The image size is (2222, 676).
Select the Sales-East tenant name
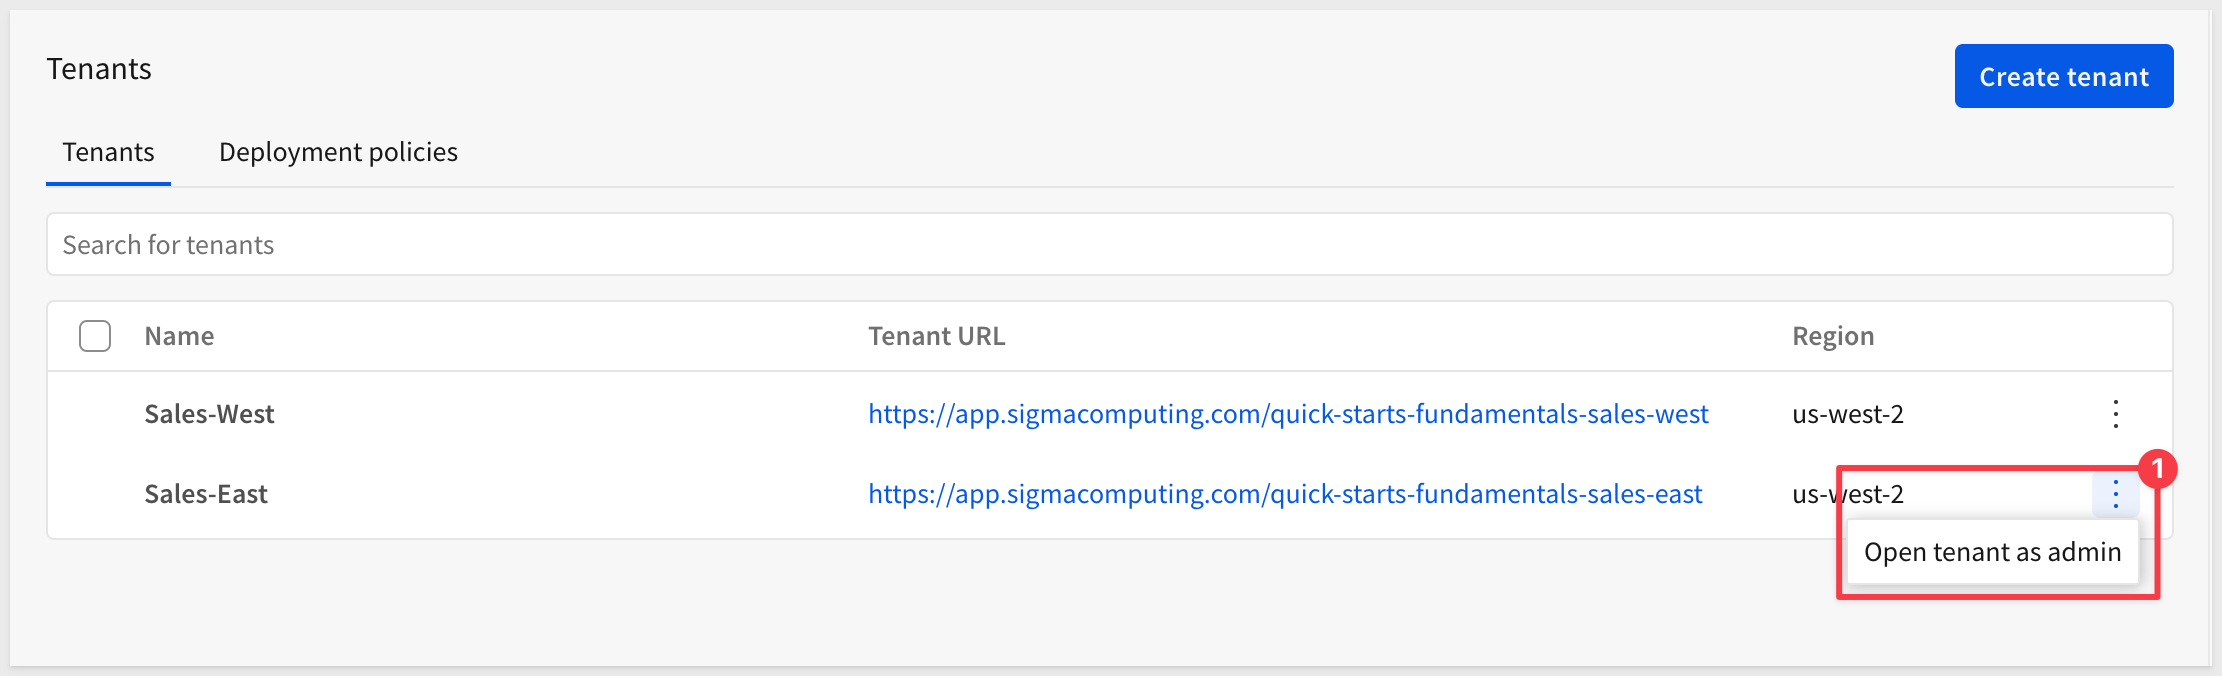[206, 494]
